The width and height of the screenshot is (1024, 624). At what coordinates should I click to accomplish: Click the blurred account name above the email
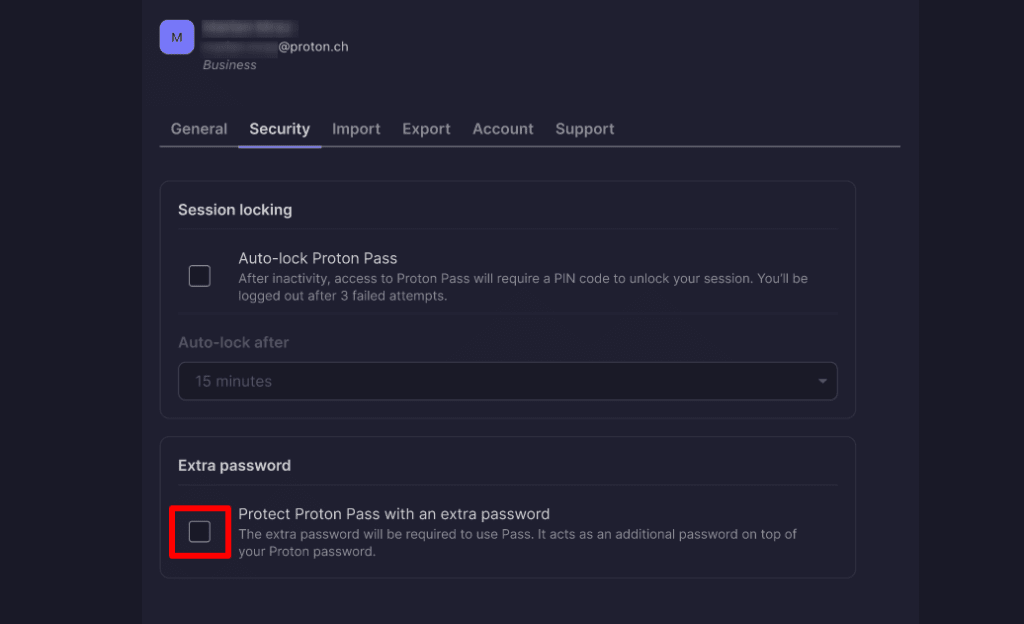click(x=248, y=28)
